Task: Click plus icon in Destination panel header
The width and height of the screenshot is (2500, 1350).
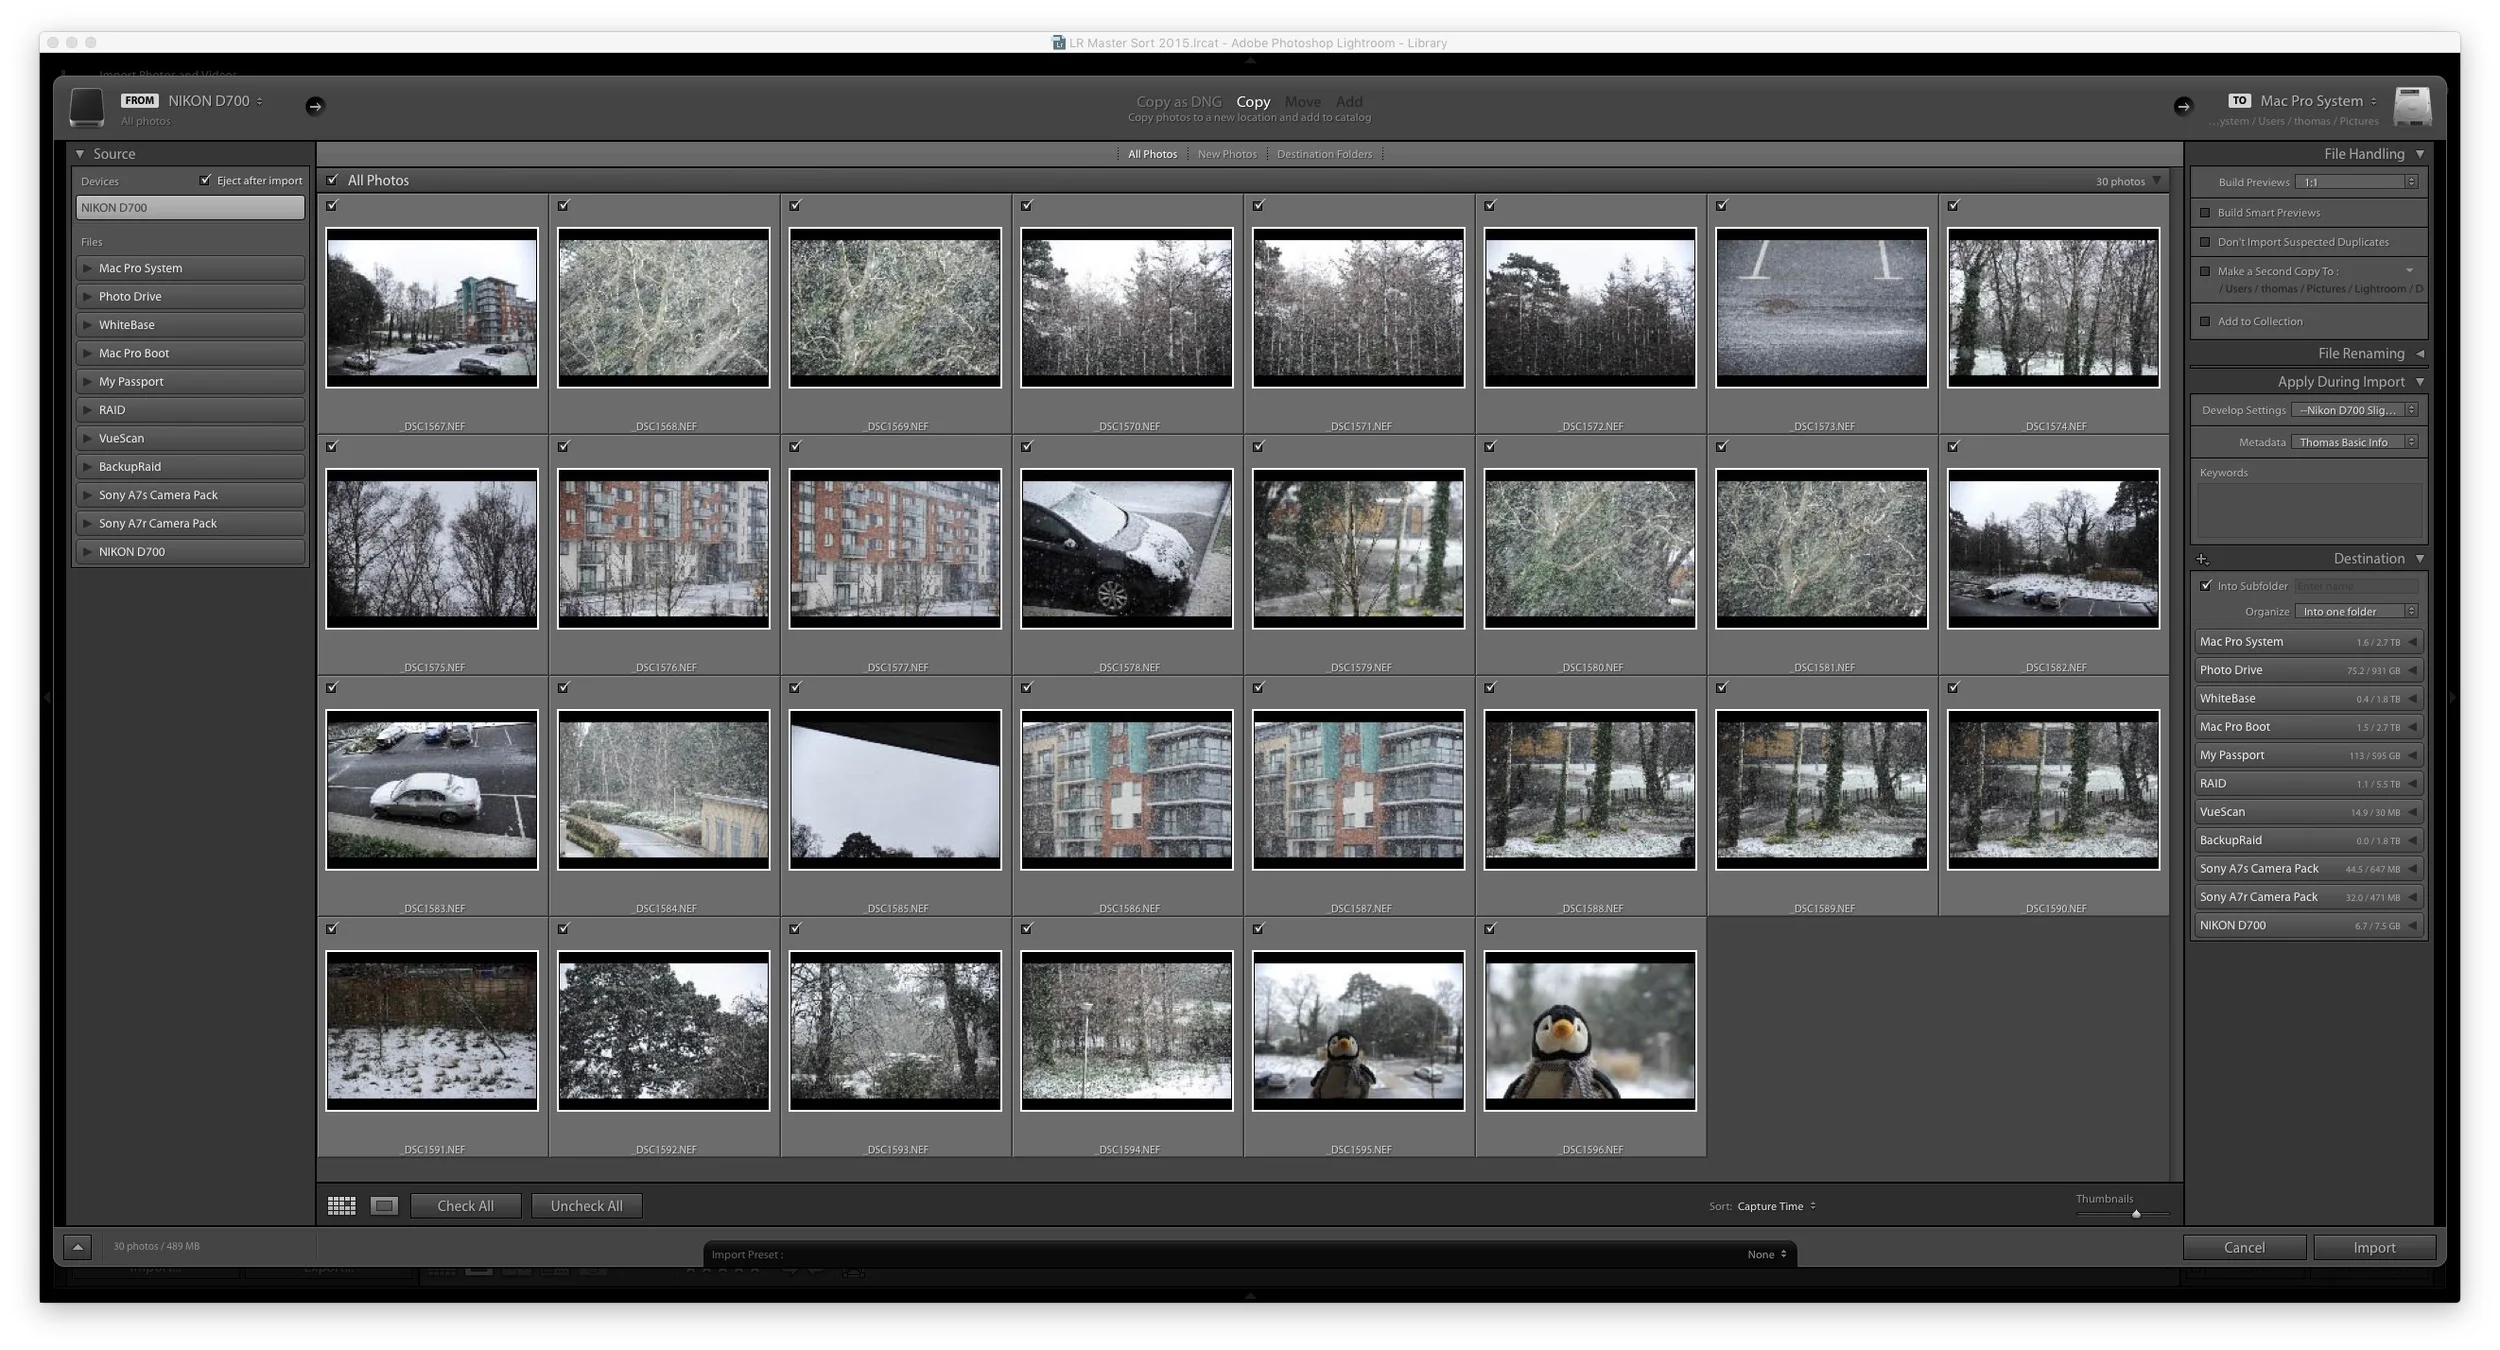Action: point(2201,559)
